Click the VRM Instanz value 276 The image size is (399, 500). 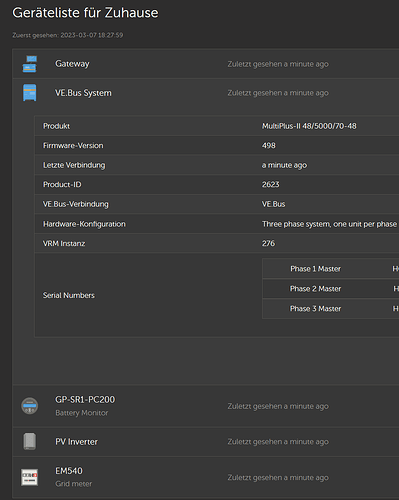coord(268,243)
